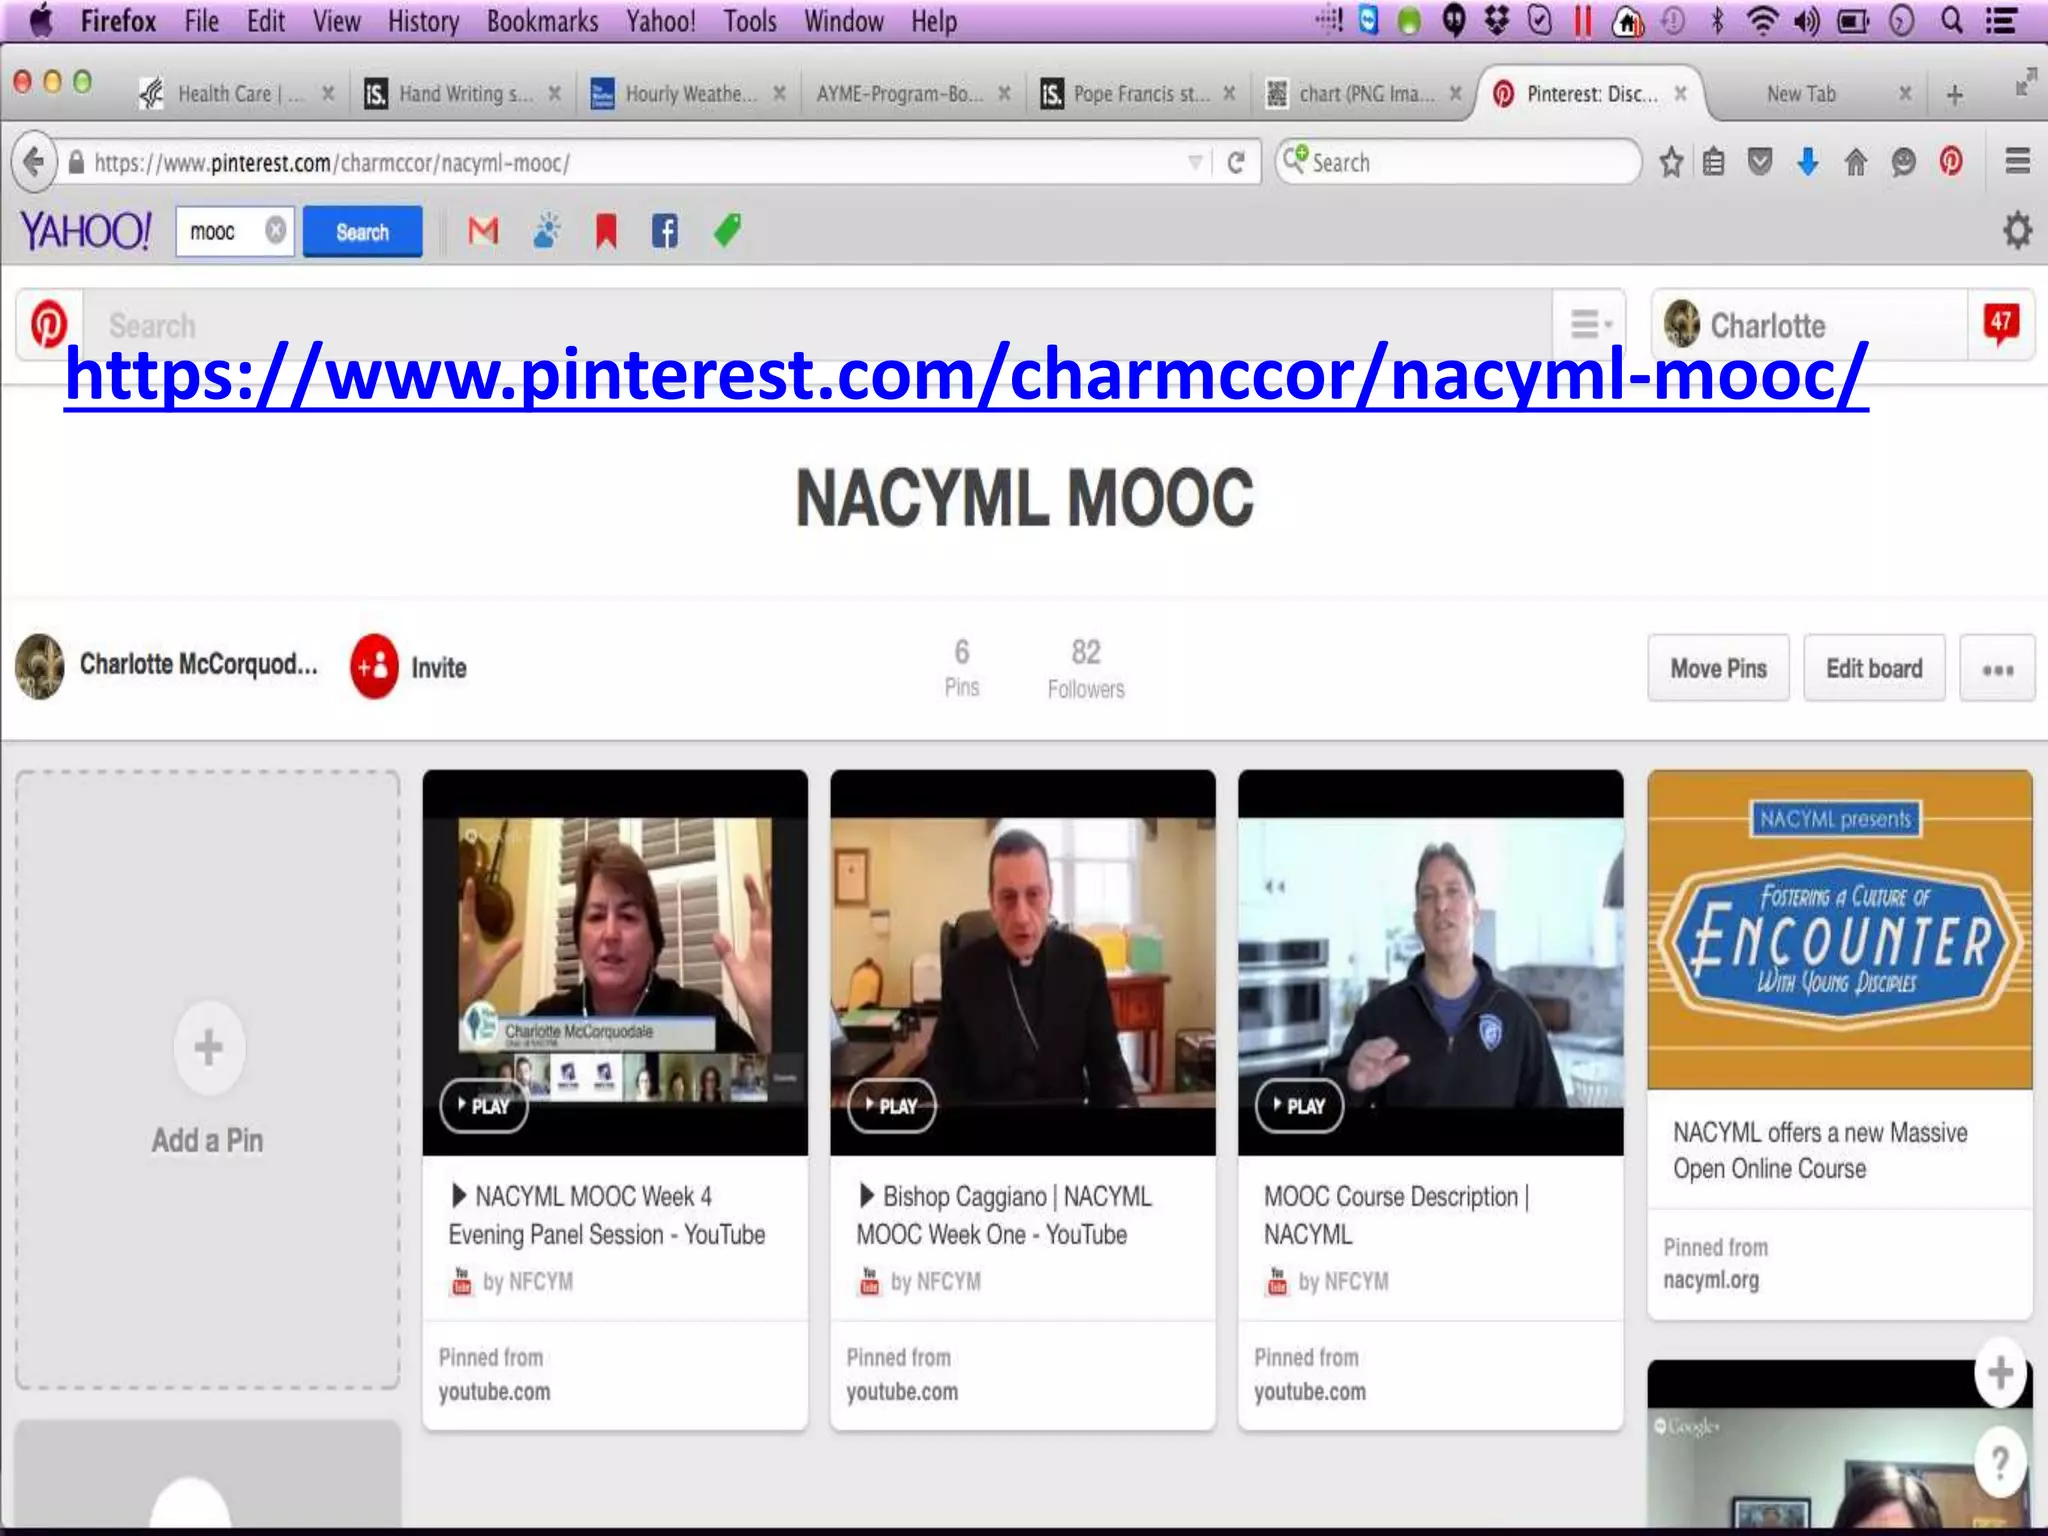Play the MOOC Course Description video
The height and width of the screenshot is (1536, 2048).
pos(1300,1106)
